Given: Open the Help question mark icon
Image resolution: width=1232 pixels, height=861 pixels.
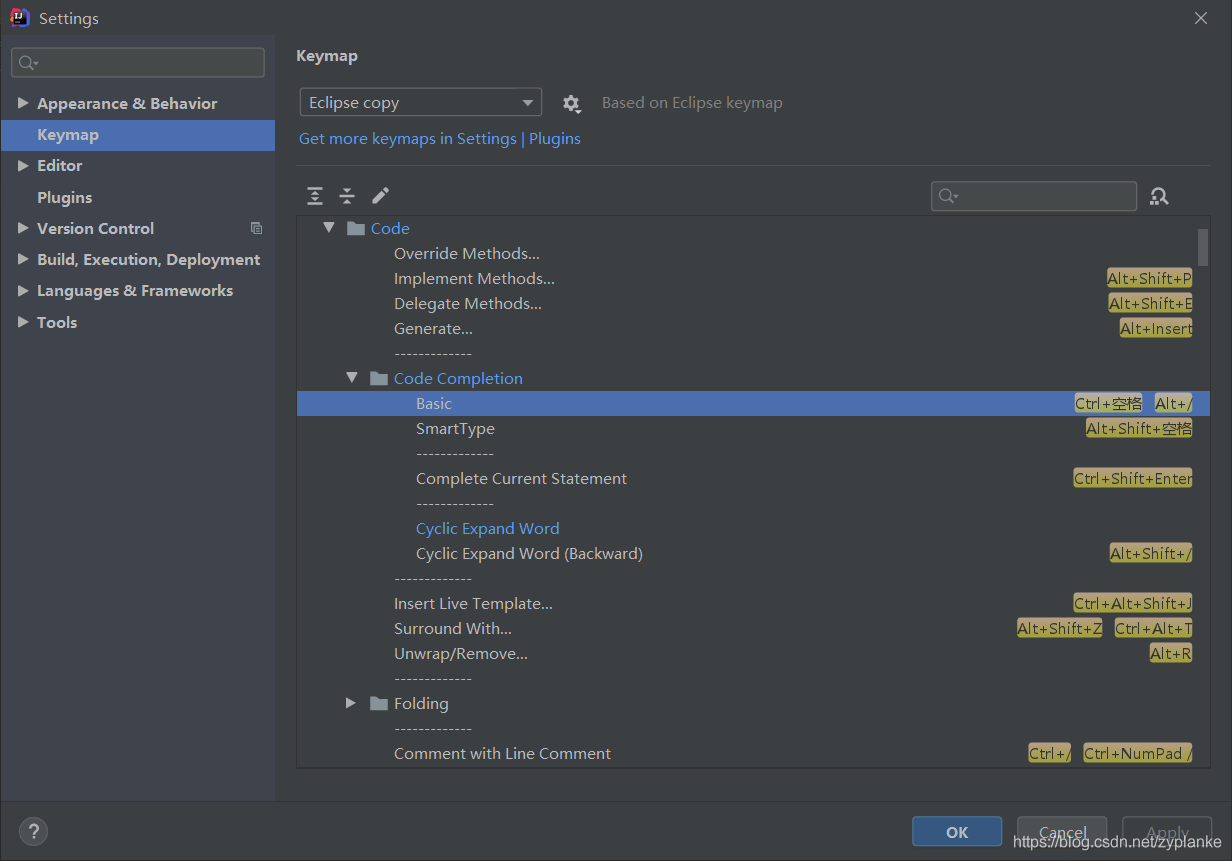Looking at the screenshot, I should 33,831.
